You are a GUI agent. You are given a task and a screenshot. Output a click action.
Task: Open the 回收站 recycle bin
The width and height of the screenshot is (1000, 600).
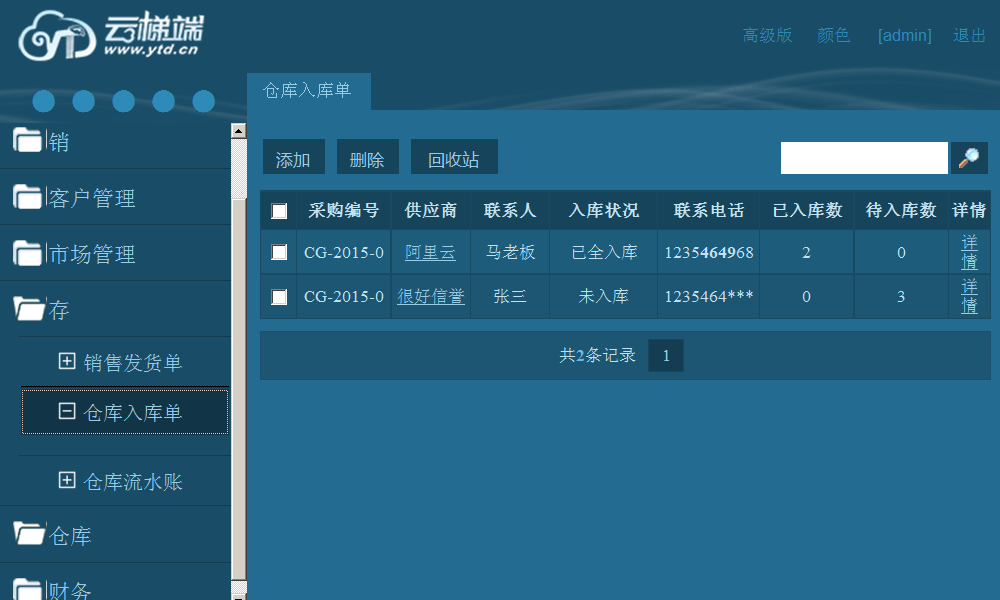tap(453, 157)
